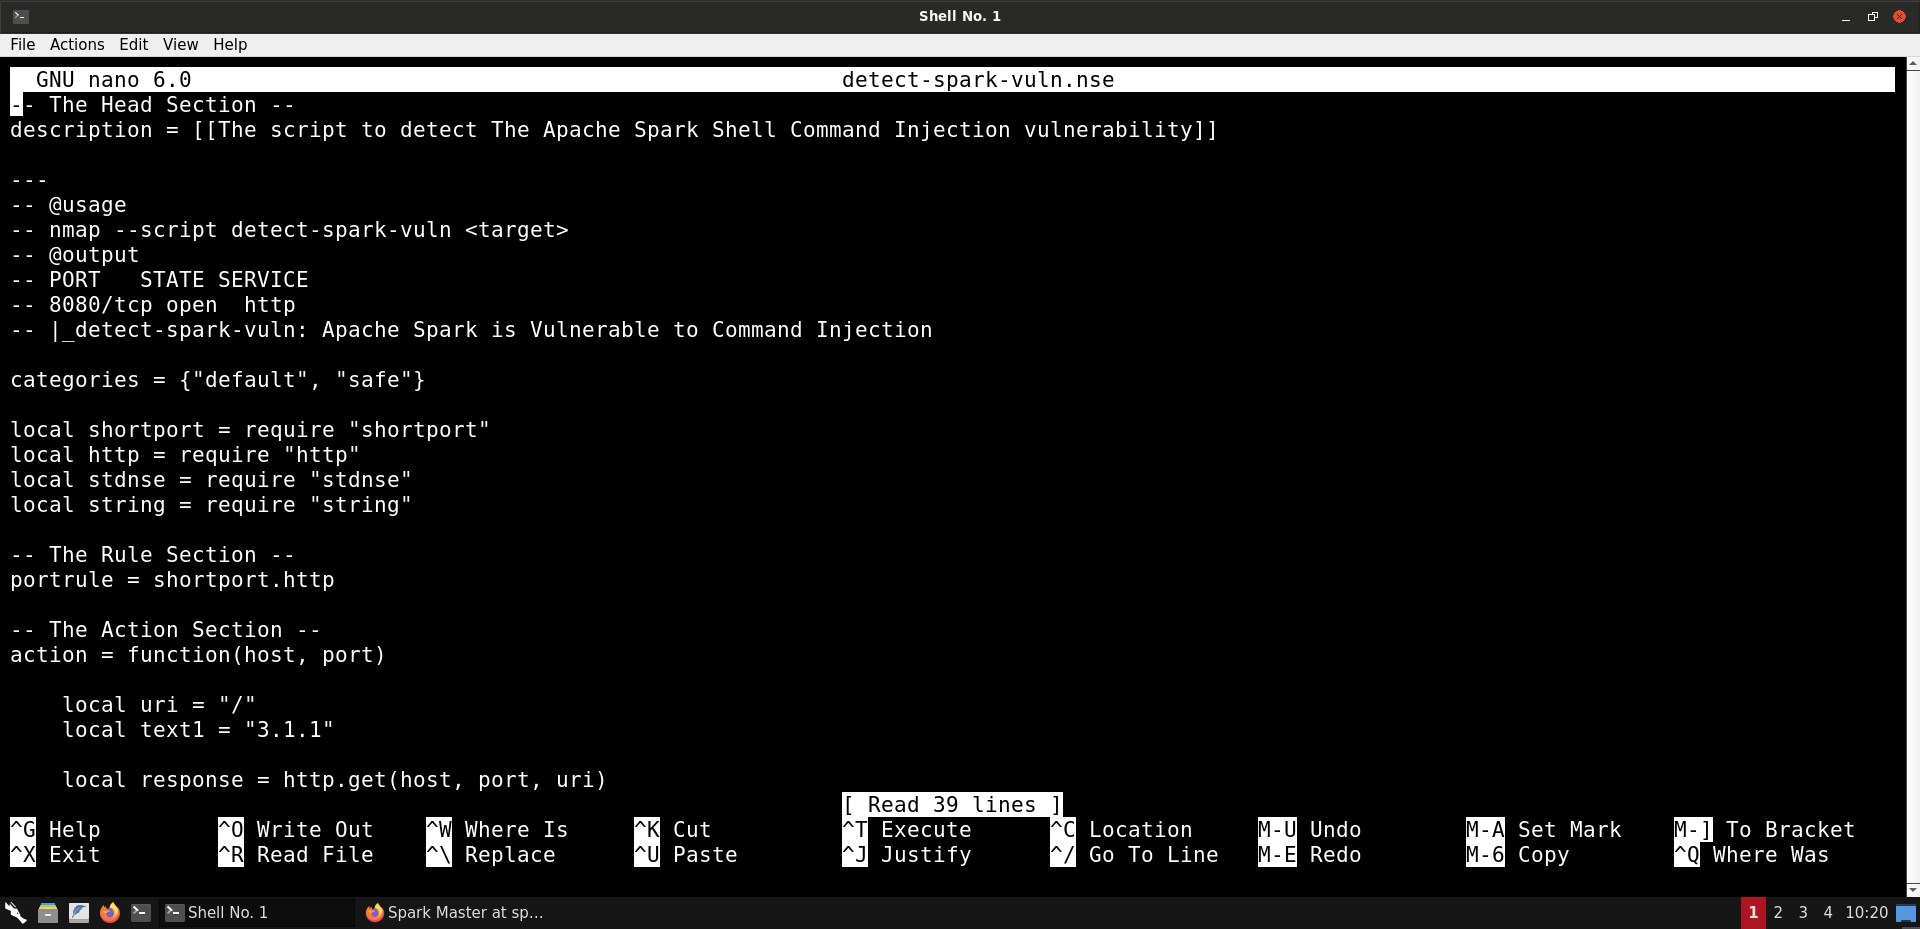Launch the file manager from the taskbar
Viewport: 1920px width, 929px height.
coord(47,912)
